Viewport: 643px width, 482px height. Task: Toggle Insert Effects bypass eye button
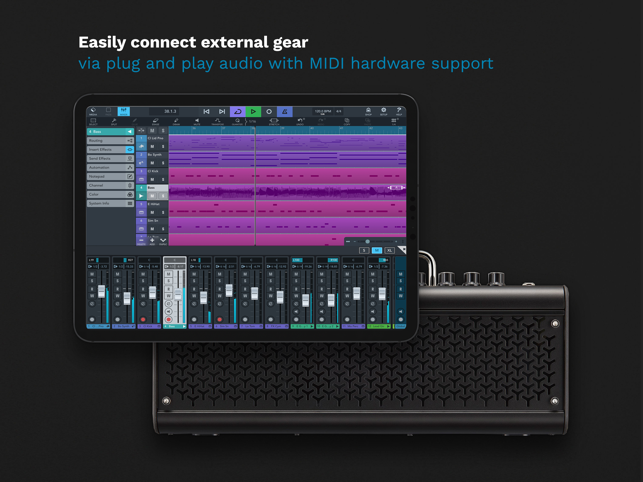[x=130, y=150]
